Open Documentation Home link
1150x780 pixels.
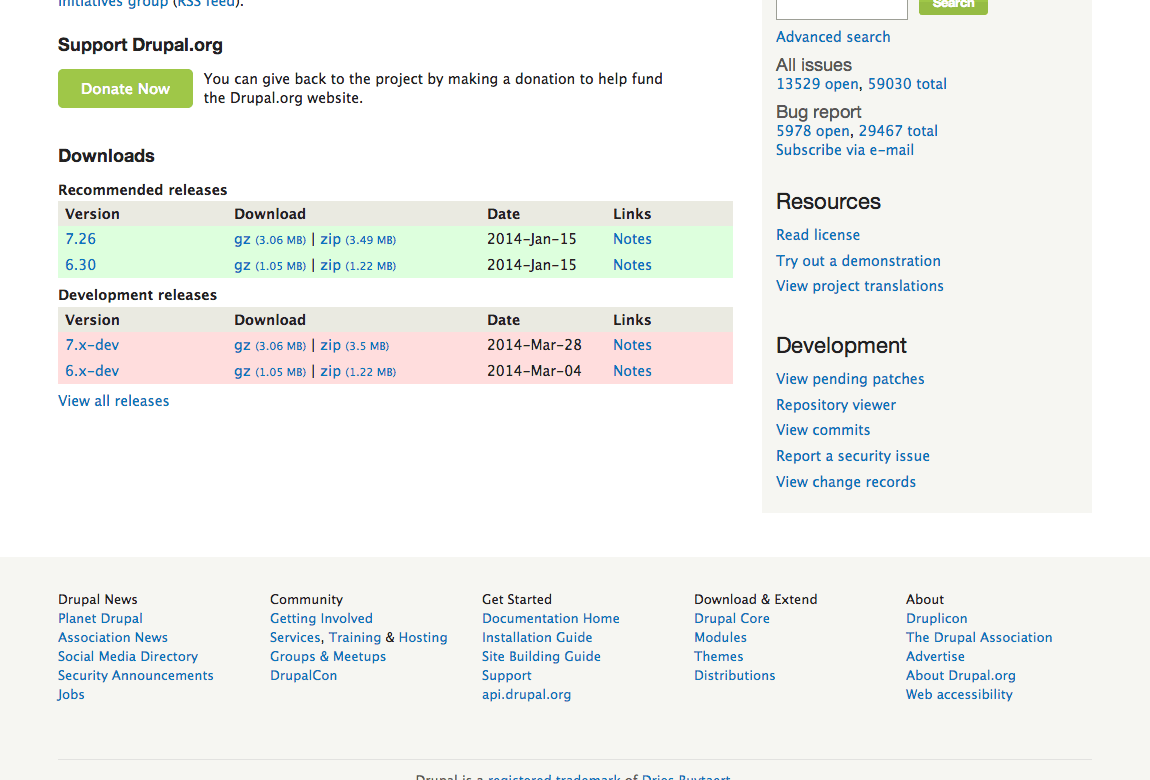tap(551, 618)
